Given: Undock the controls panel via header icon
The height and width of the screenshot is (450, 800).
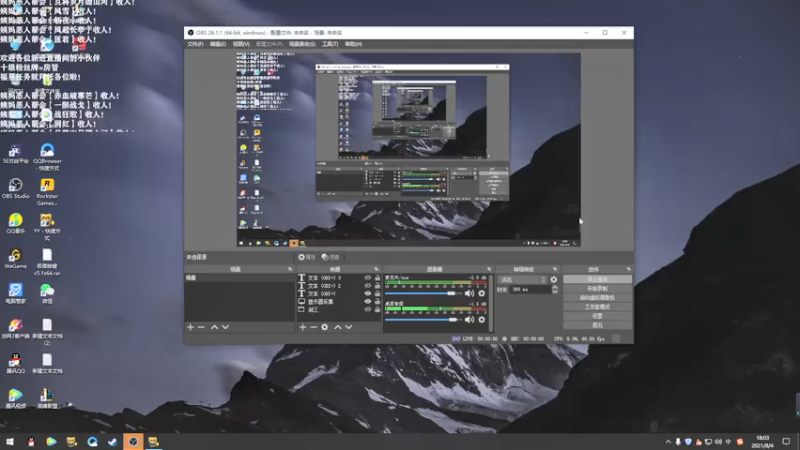Looking at the screenshot, I should (x=629, y=269).
